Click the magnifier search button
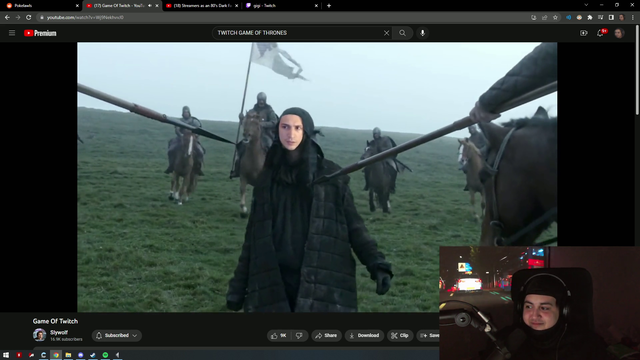Image resolution: width=640 pixels, height=360 pixels. (402, 33)
